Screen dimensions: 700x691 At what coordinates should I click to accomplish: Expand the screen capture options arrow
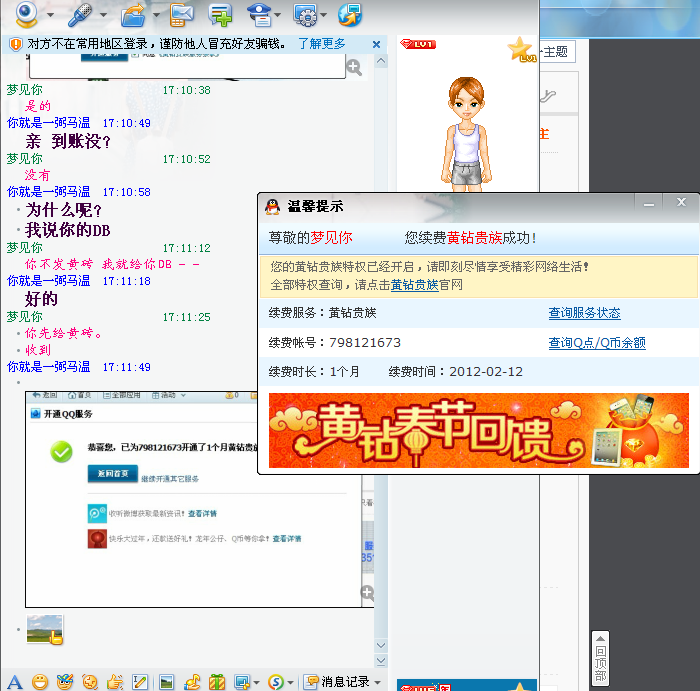[256, 683]
